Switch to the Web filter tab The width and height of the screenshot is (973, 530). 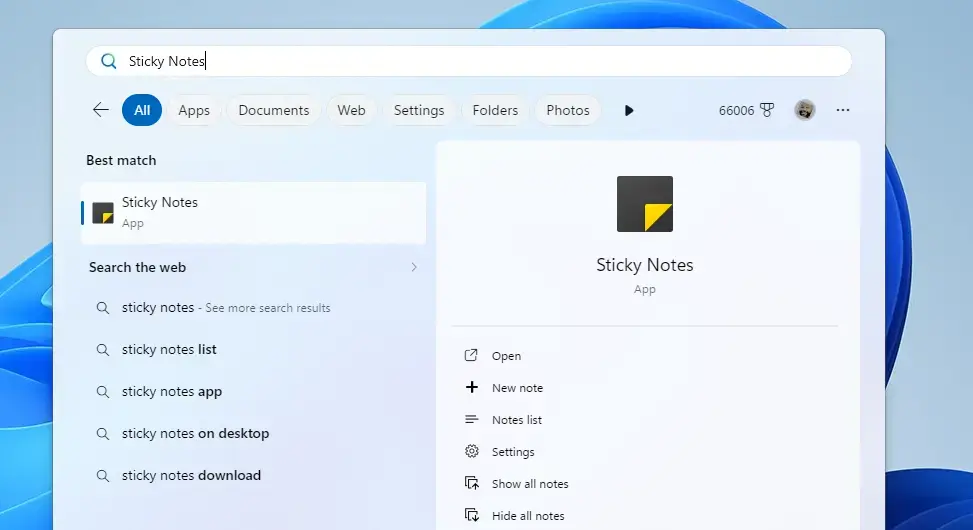click(351, 110)
